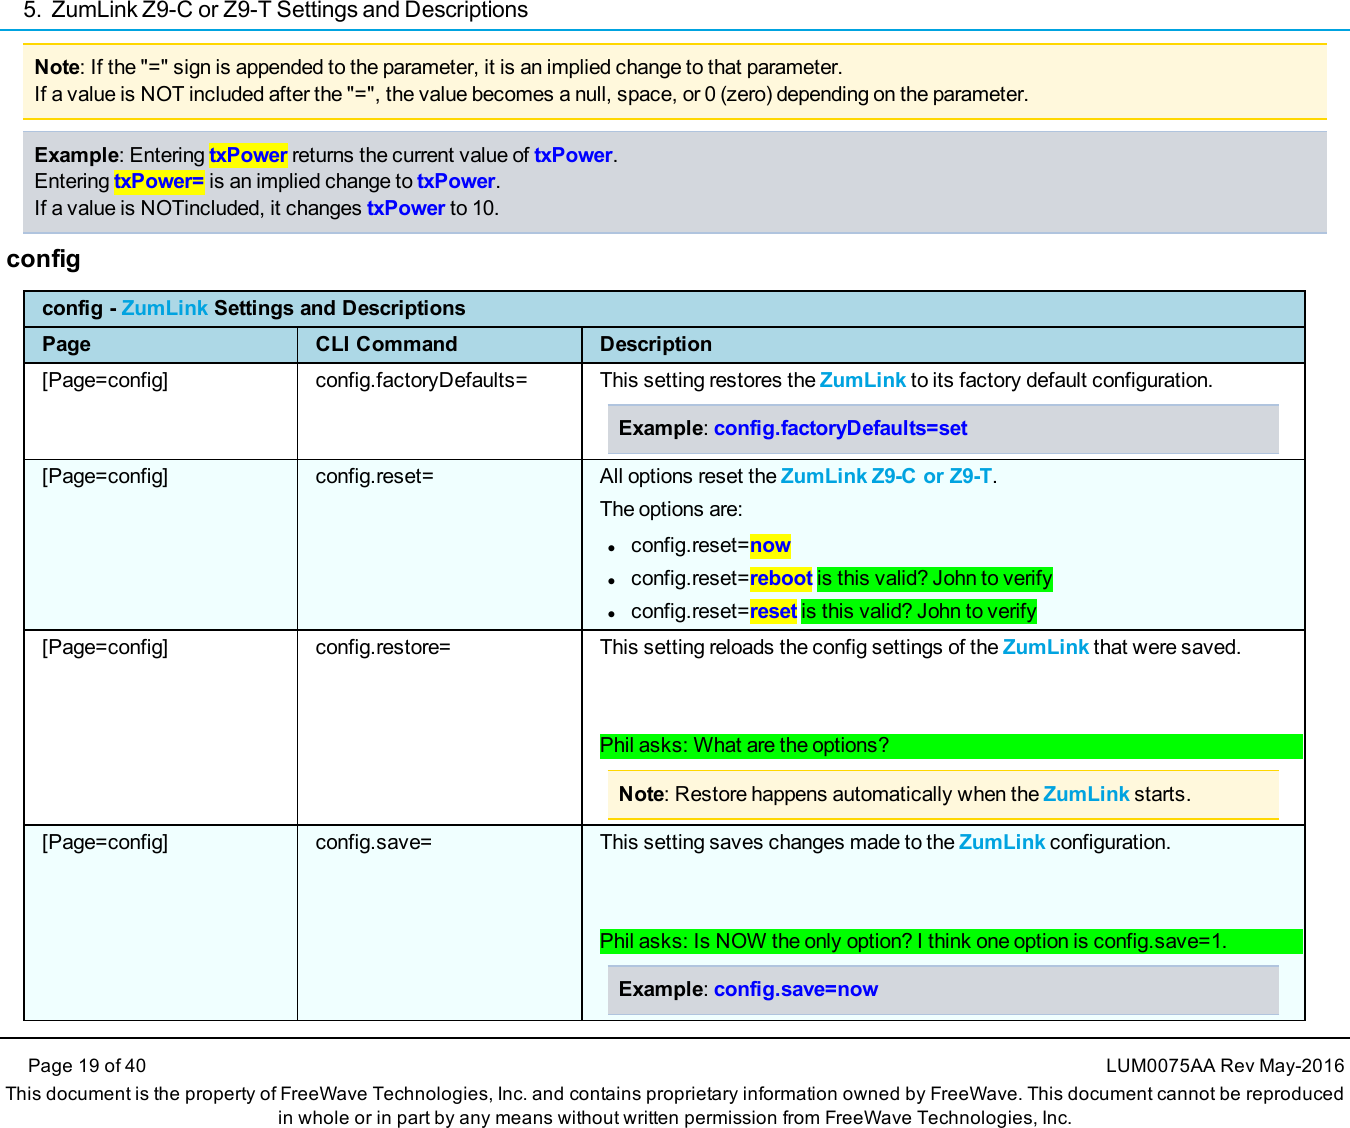Screen dimensions: 1350x1128
Task: Click ZumLink link in table title
Action: click(x=165, y=308)
